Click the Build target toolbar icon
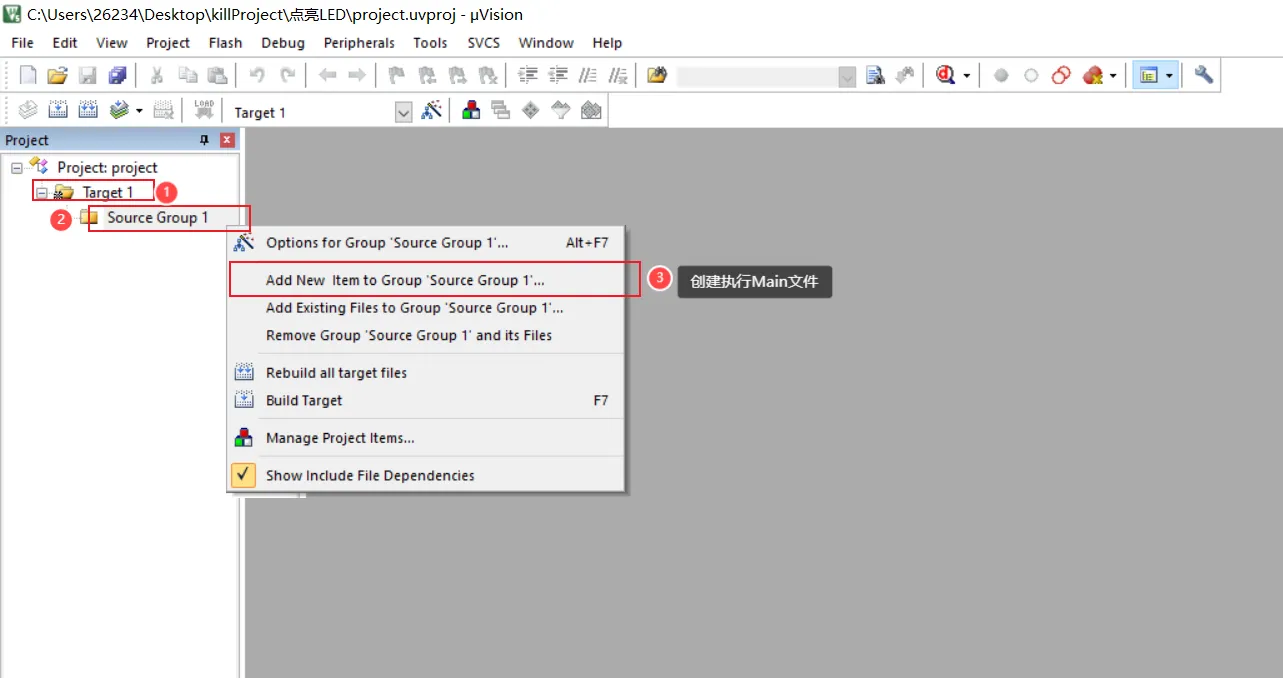 [58, 111]
